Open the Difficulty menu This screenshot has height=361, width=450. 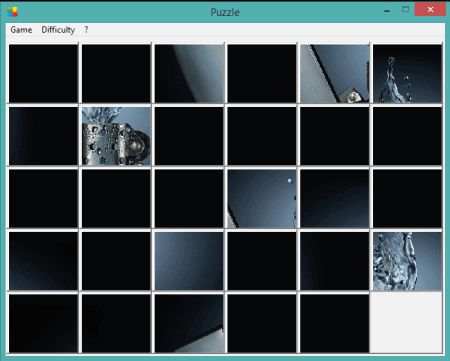(58, 30)
